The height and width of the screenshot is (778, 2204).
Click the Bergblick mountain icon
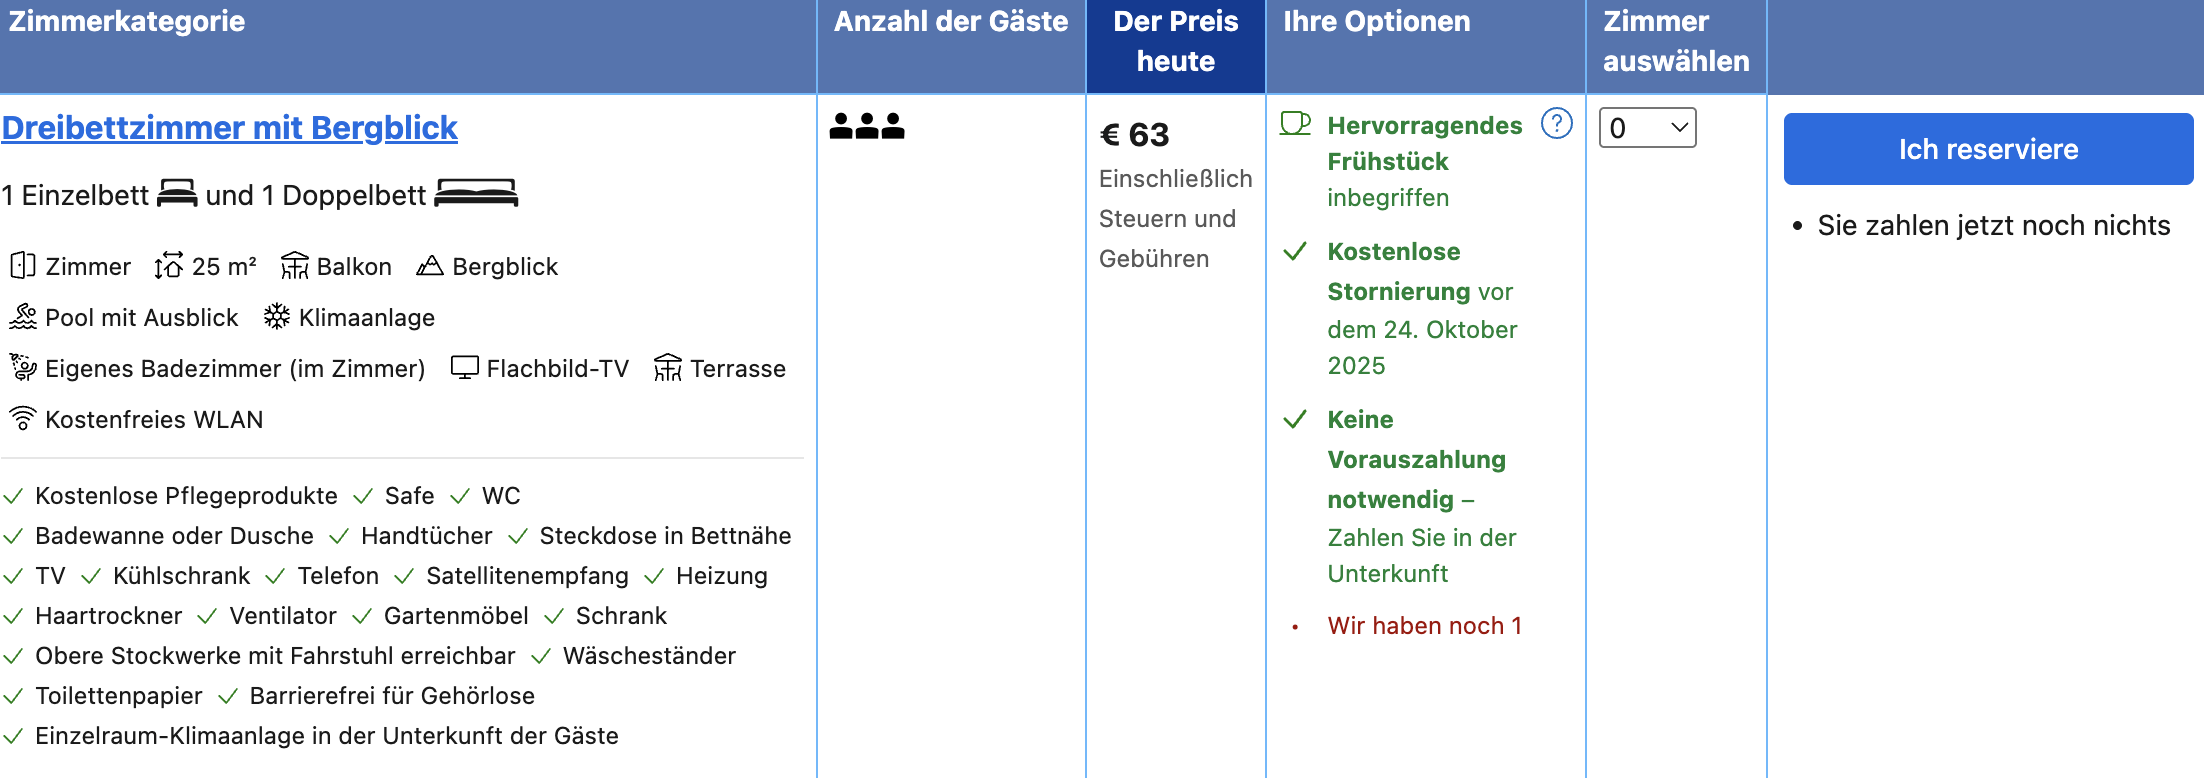point(430,266)
